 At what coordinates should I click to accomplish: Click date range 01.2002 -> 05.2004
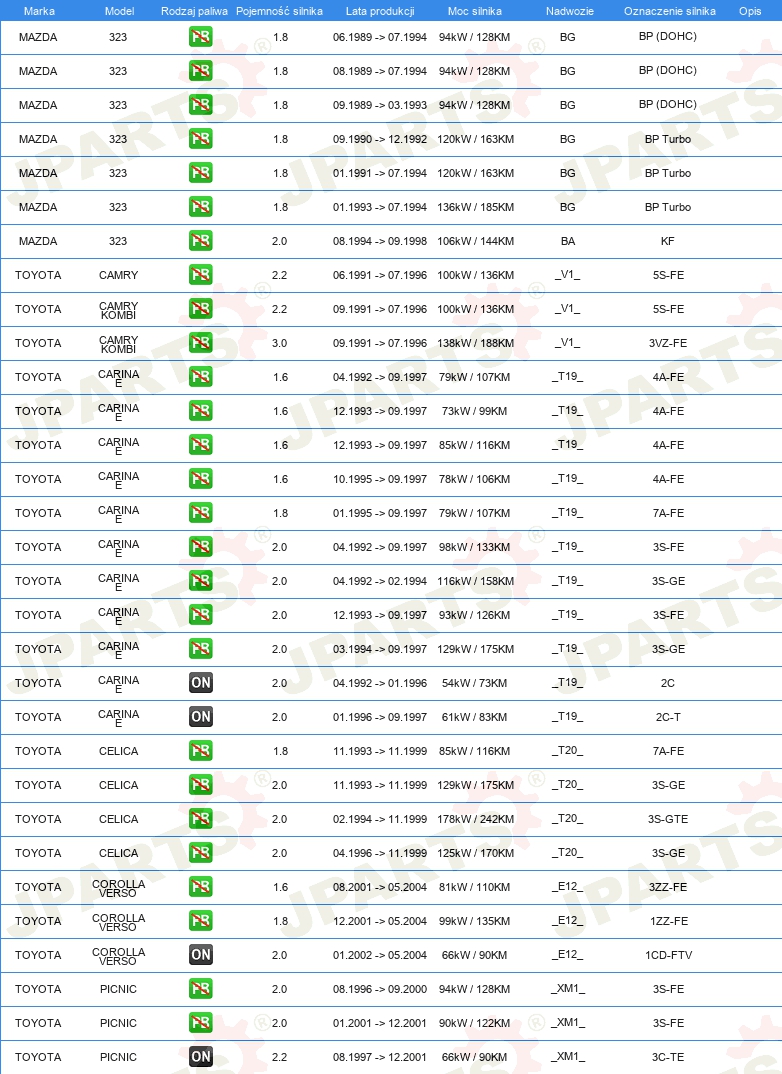click(380, 955)
